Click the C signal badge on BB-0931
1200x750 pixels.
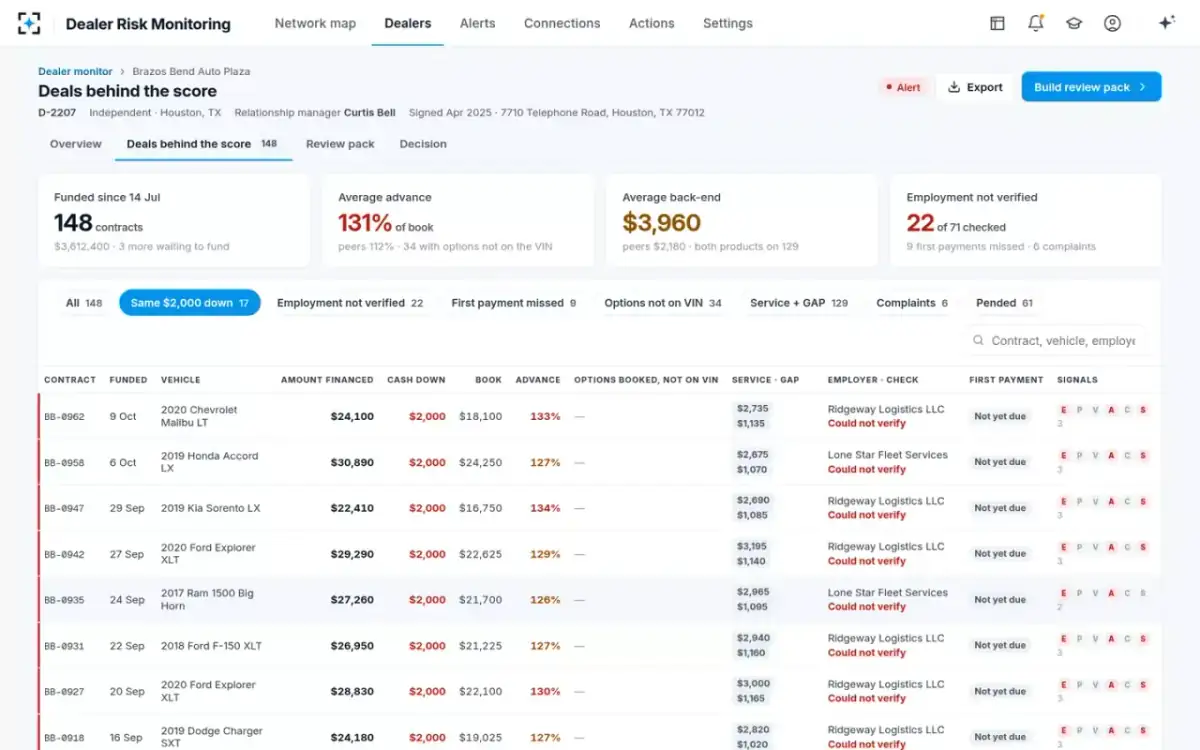pyautogui.click(x=1127, y=639)
